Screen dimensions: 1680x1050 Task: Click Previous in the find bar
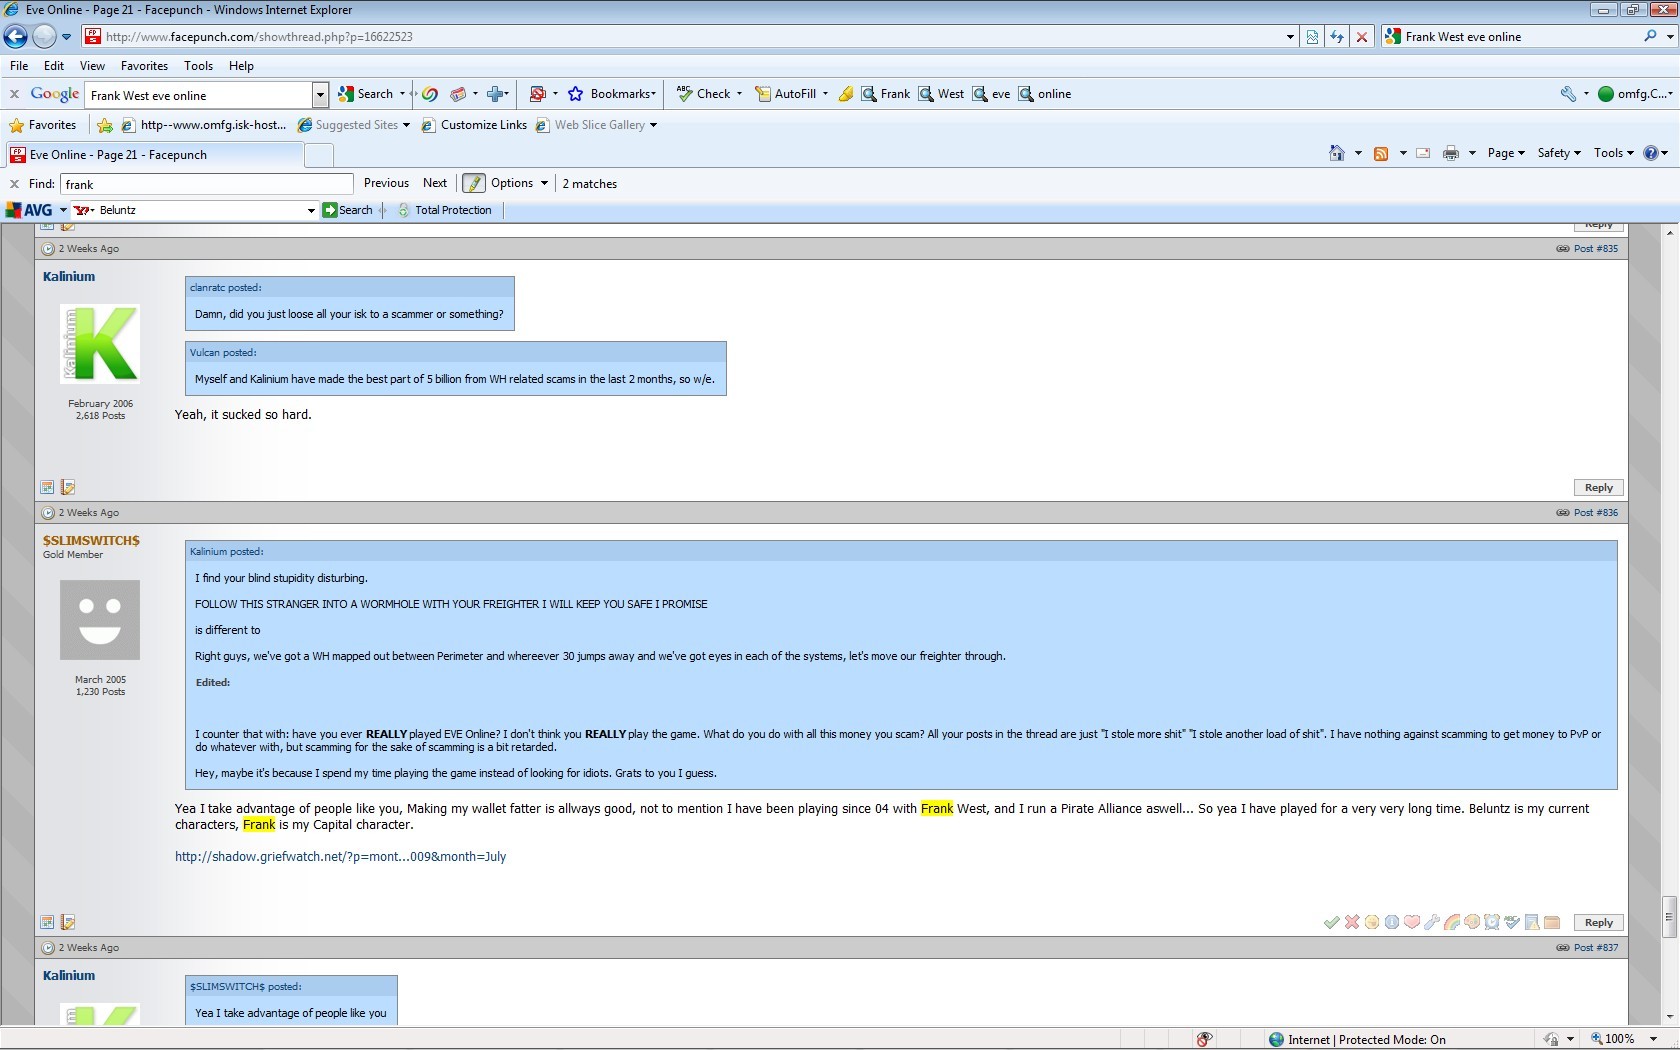(386, 183)
